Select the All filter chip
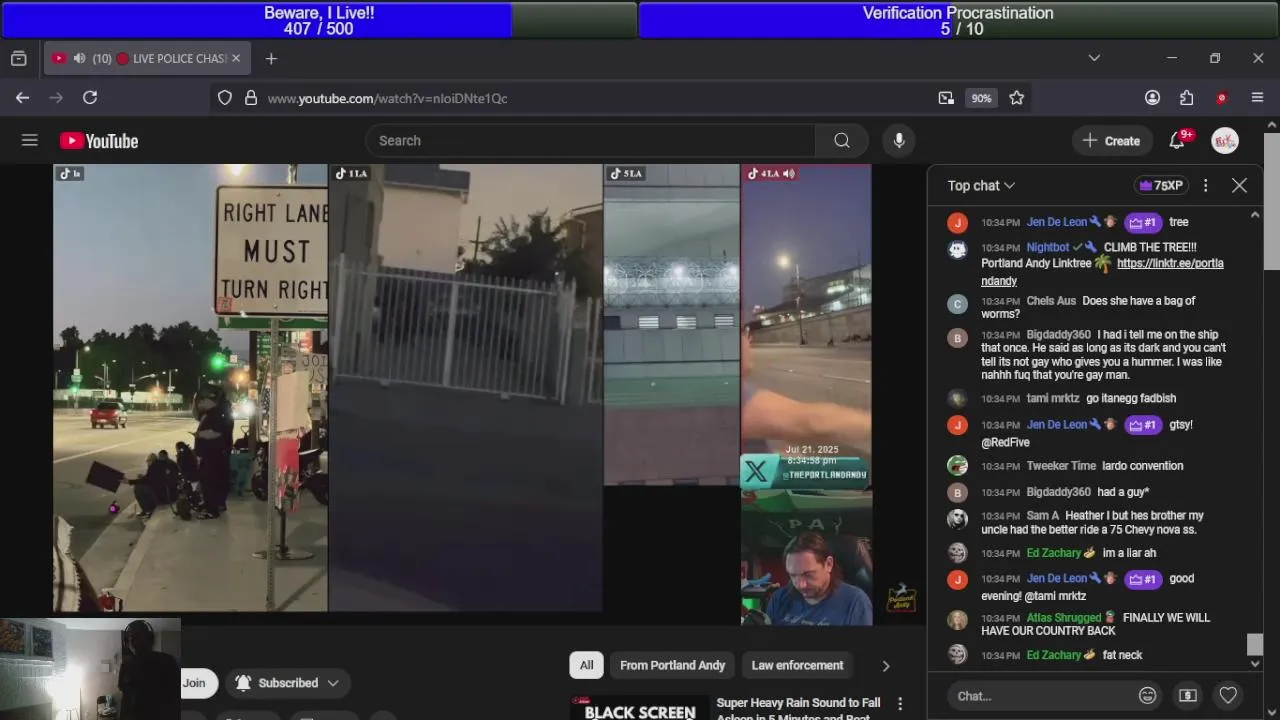Screen dimensions: 1280x720 pyautogui.click(x=586, y=665)
